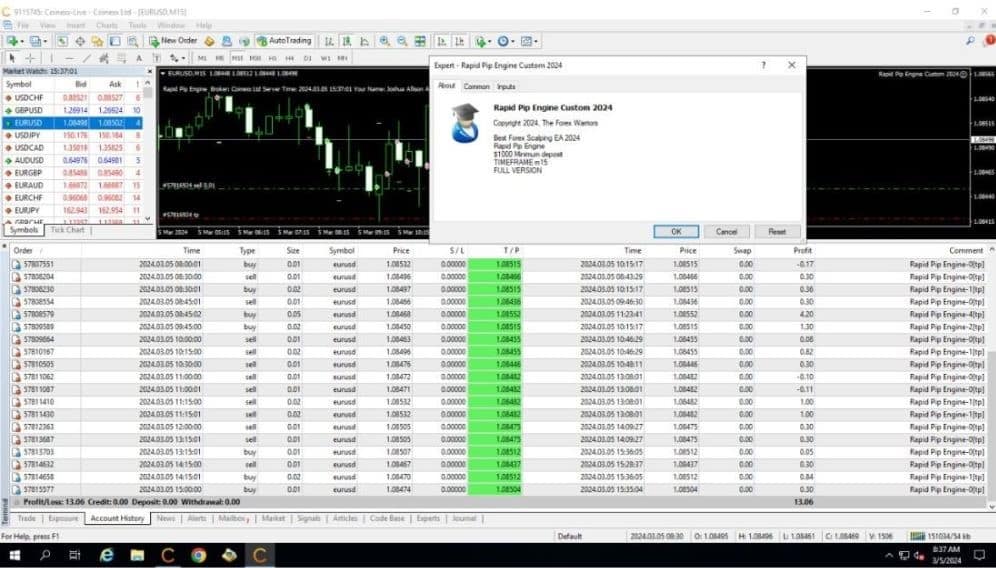996x568 pixels.
Task: Click OK in the Expert dialog
Action: (x=676, y=232)
